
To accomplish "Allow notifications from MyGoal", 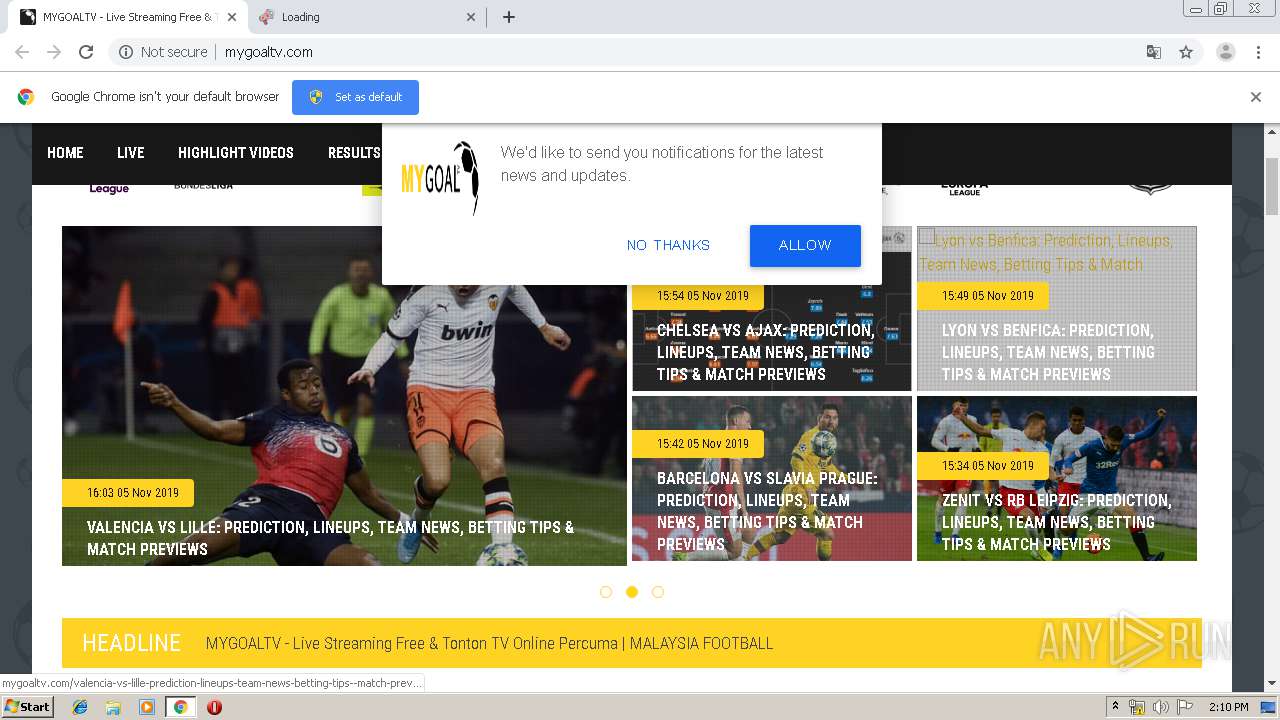I will [805, 245].
